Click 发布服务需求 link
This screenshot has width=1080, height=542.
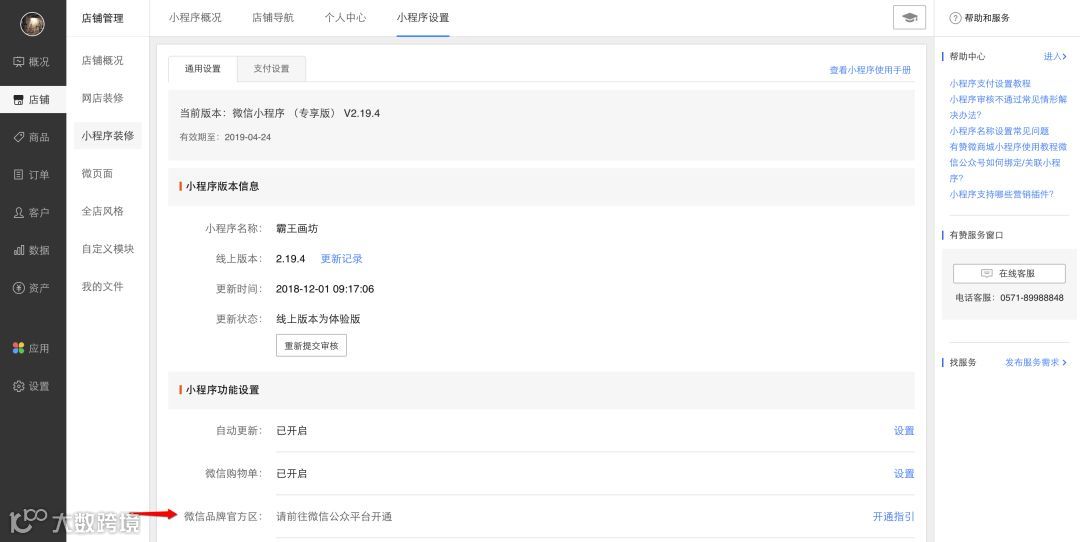click(x=1036, y=362)
